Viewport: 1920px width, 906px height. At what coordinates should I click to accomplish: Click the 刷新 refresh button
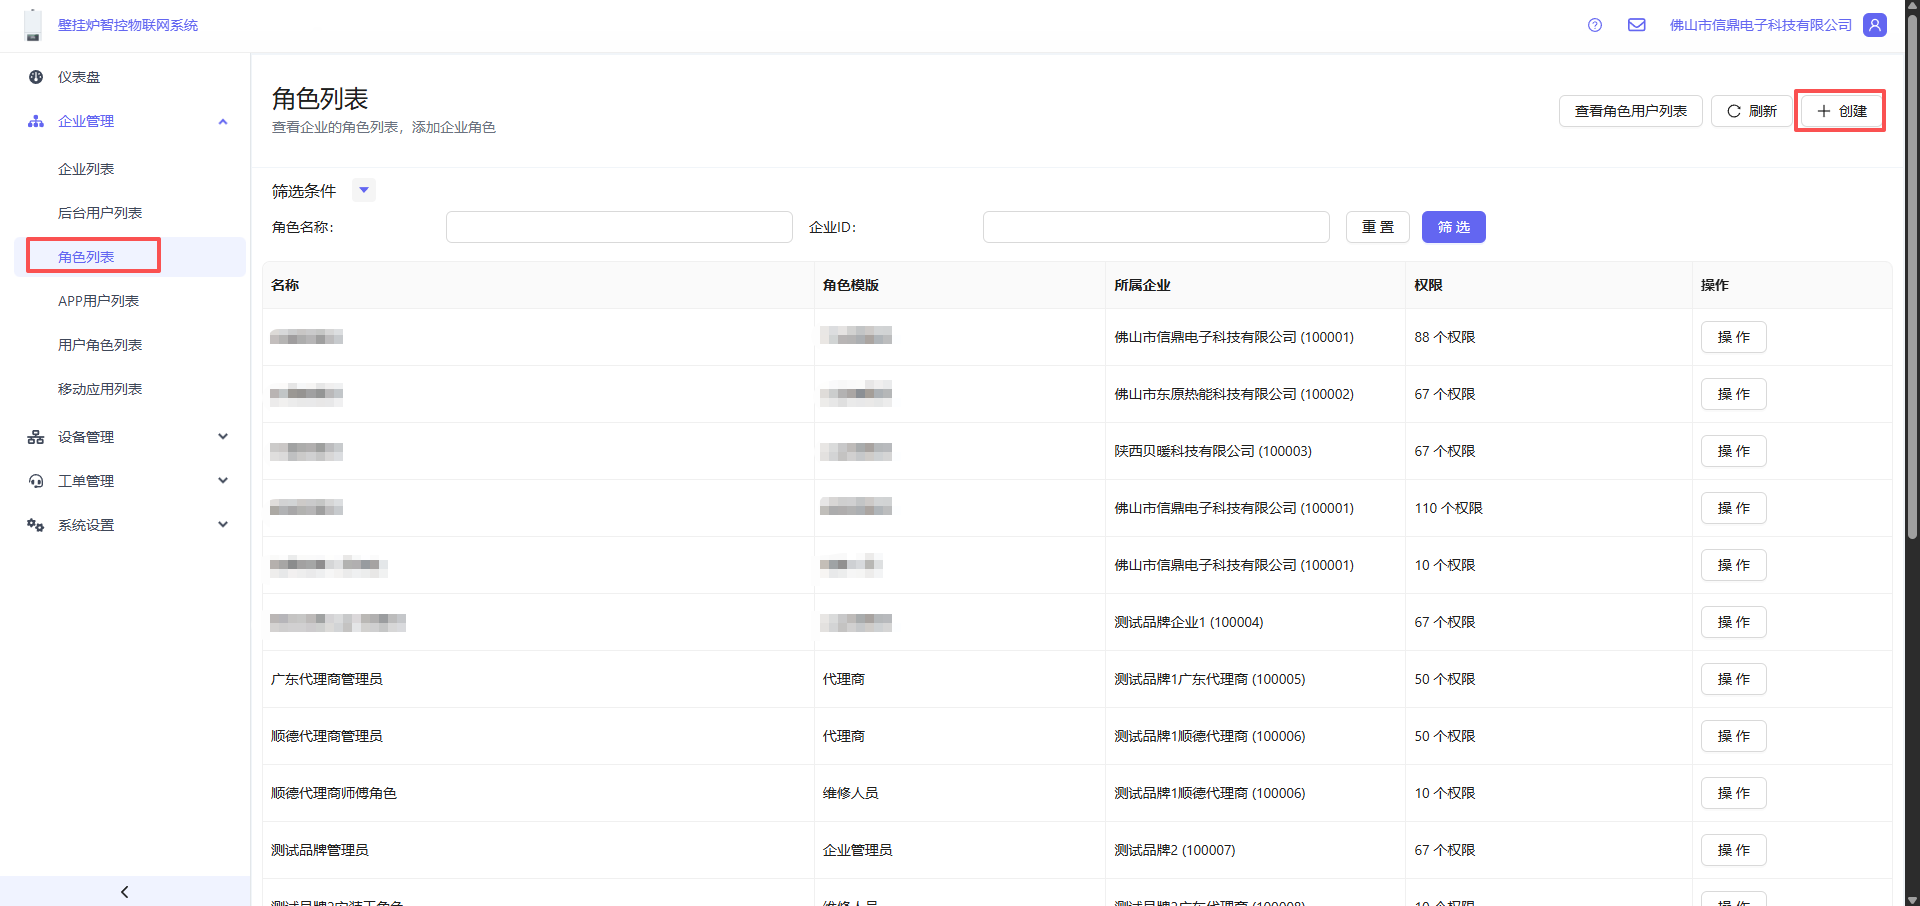click(x=1752, y=111)
